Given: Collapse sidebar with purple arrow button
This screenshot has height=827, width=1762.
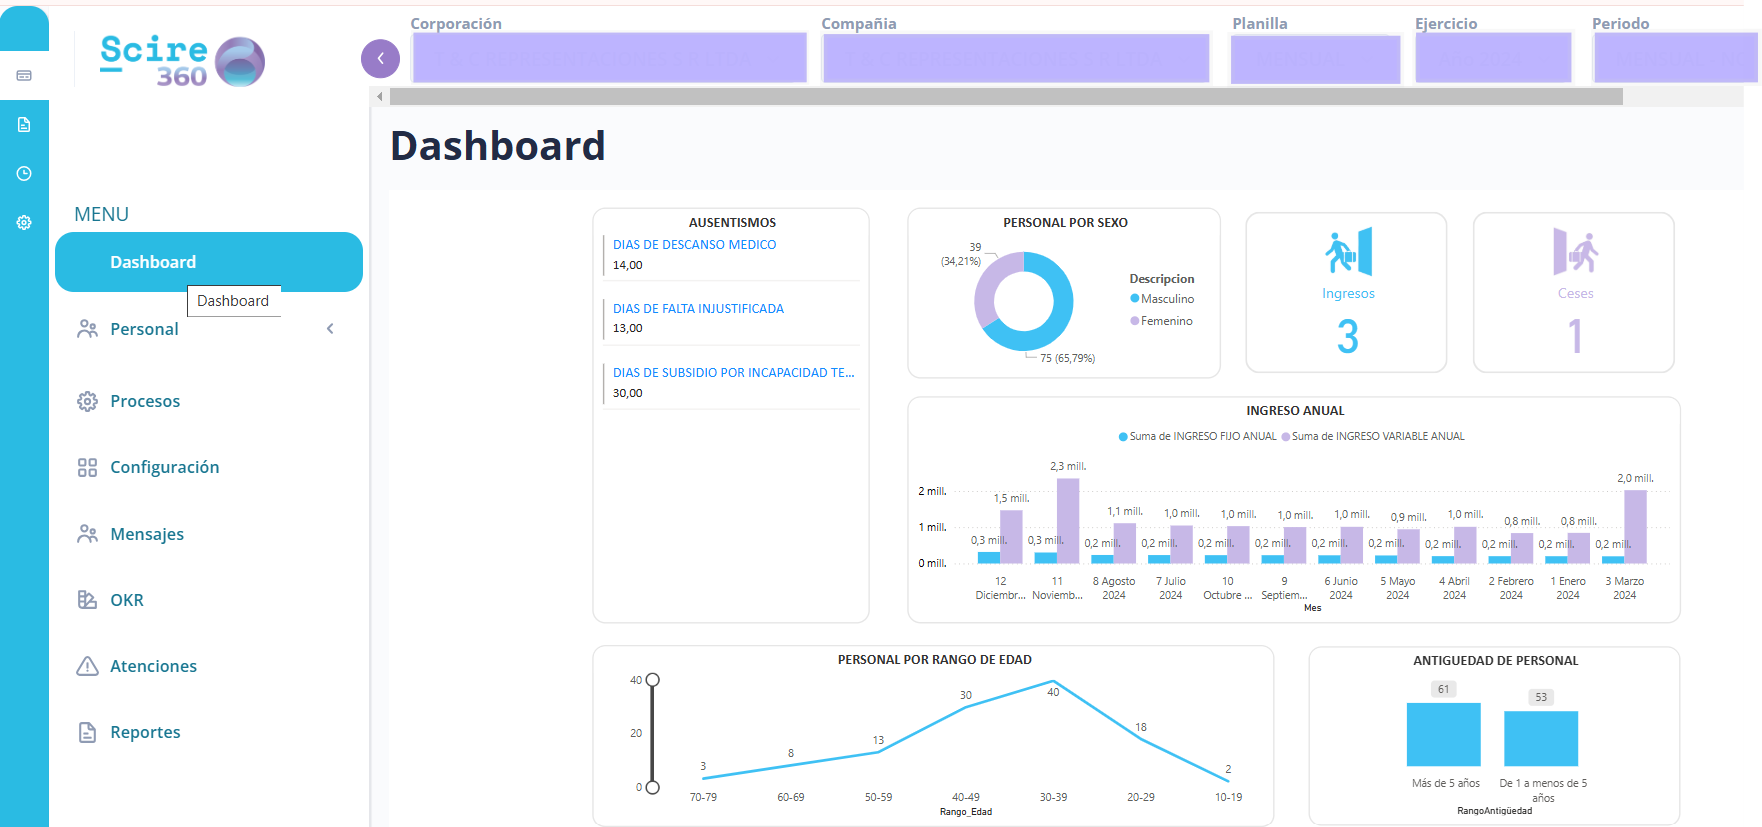Looking at the screenshot, I should point(380,58).
